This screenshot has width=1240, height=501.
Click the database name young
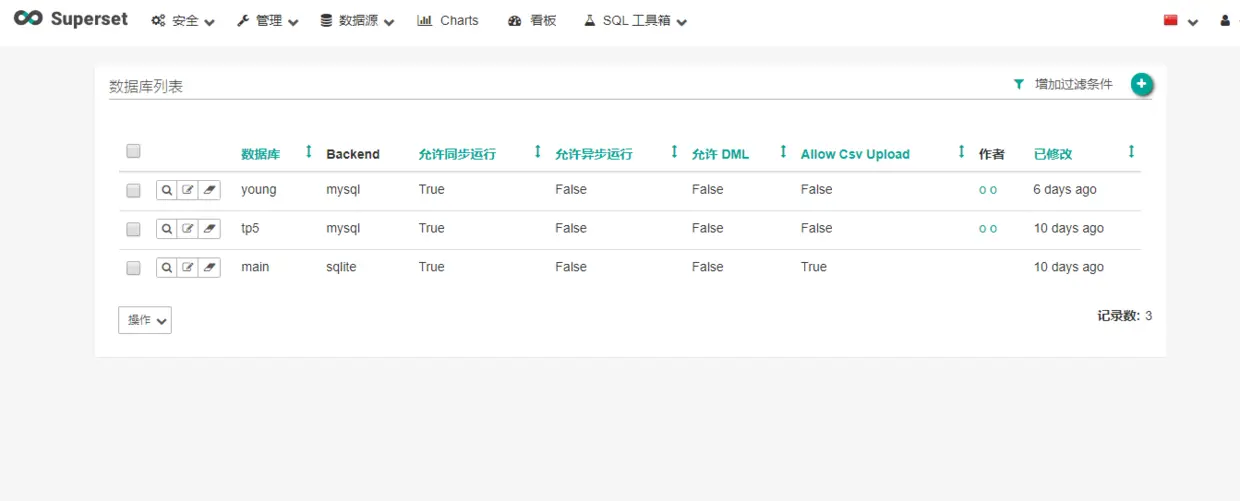point(259,189)
